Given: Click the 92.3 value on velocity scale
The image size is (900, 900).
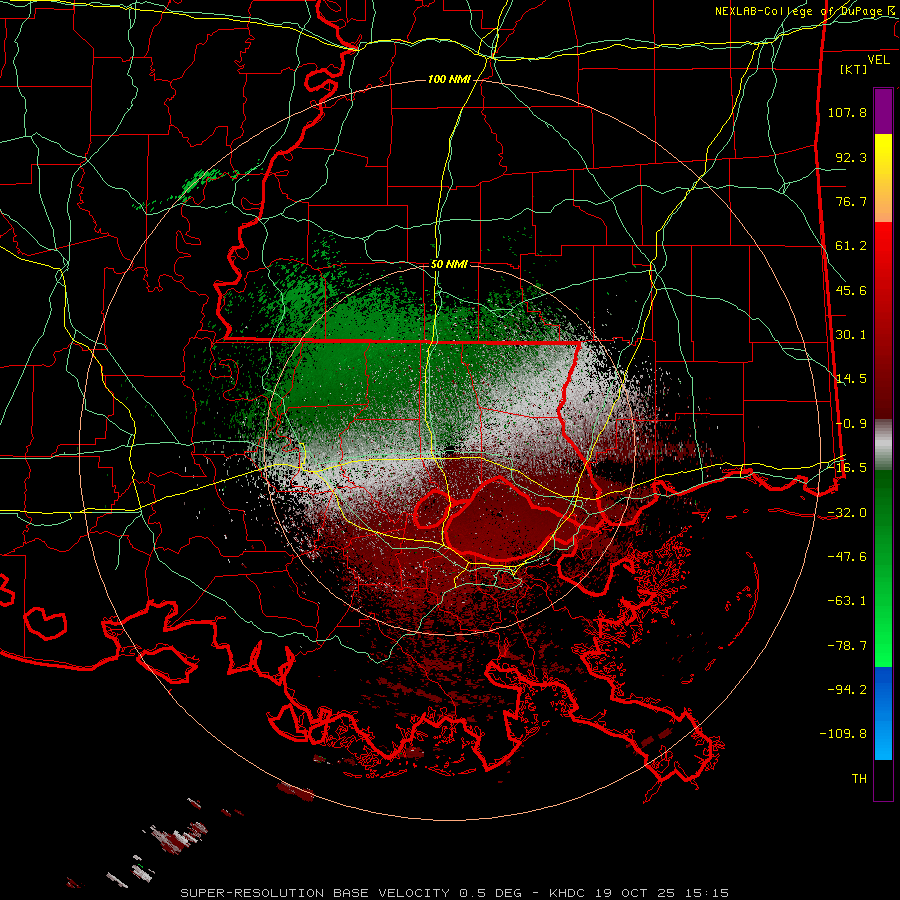Looking at the screenshot, I should pos(851,157).
